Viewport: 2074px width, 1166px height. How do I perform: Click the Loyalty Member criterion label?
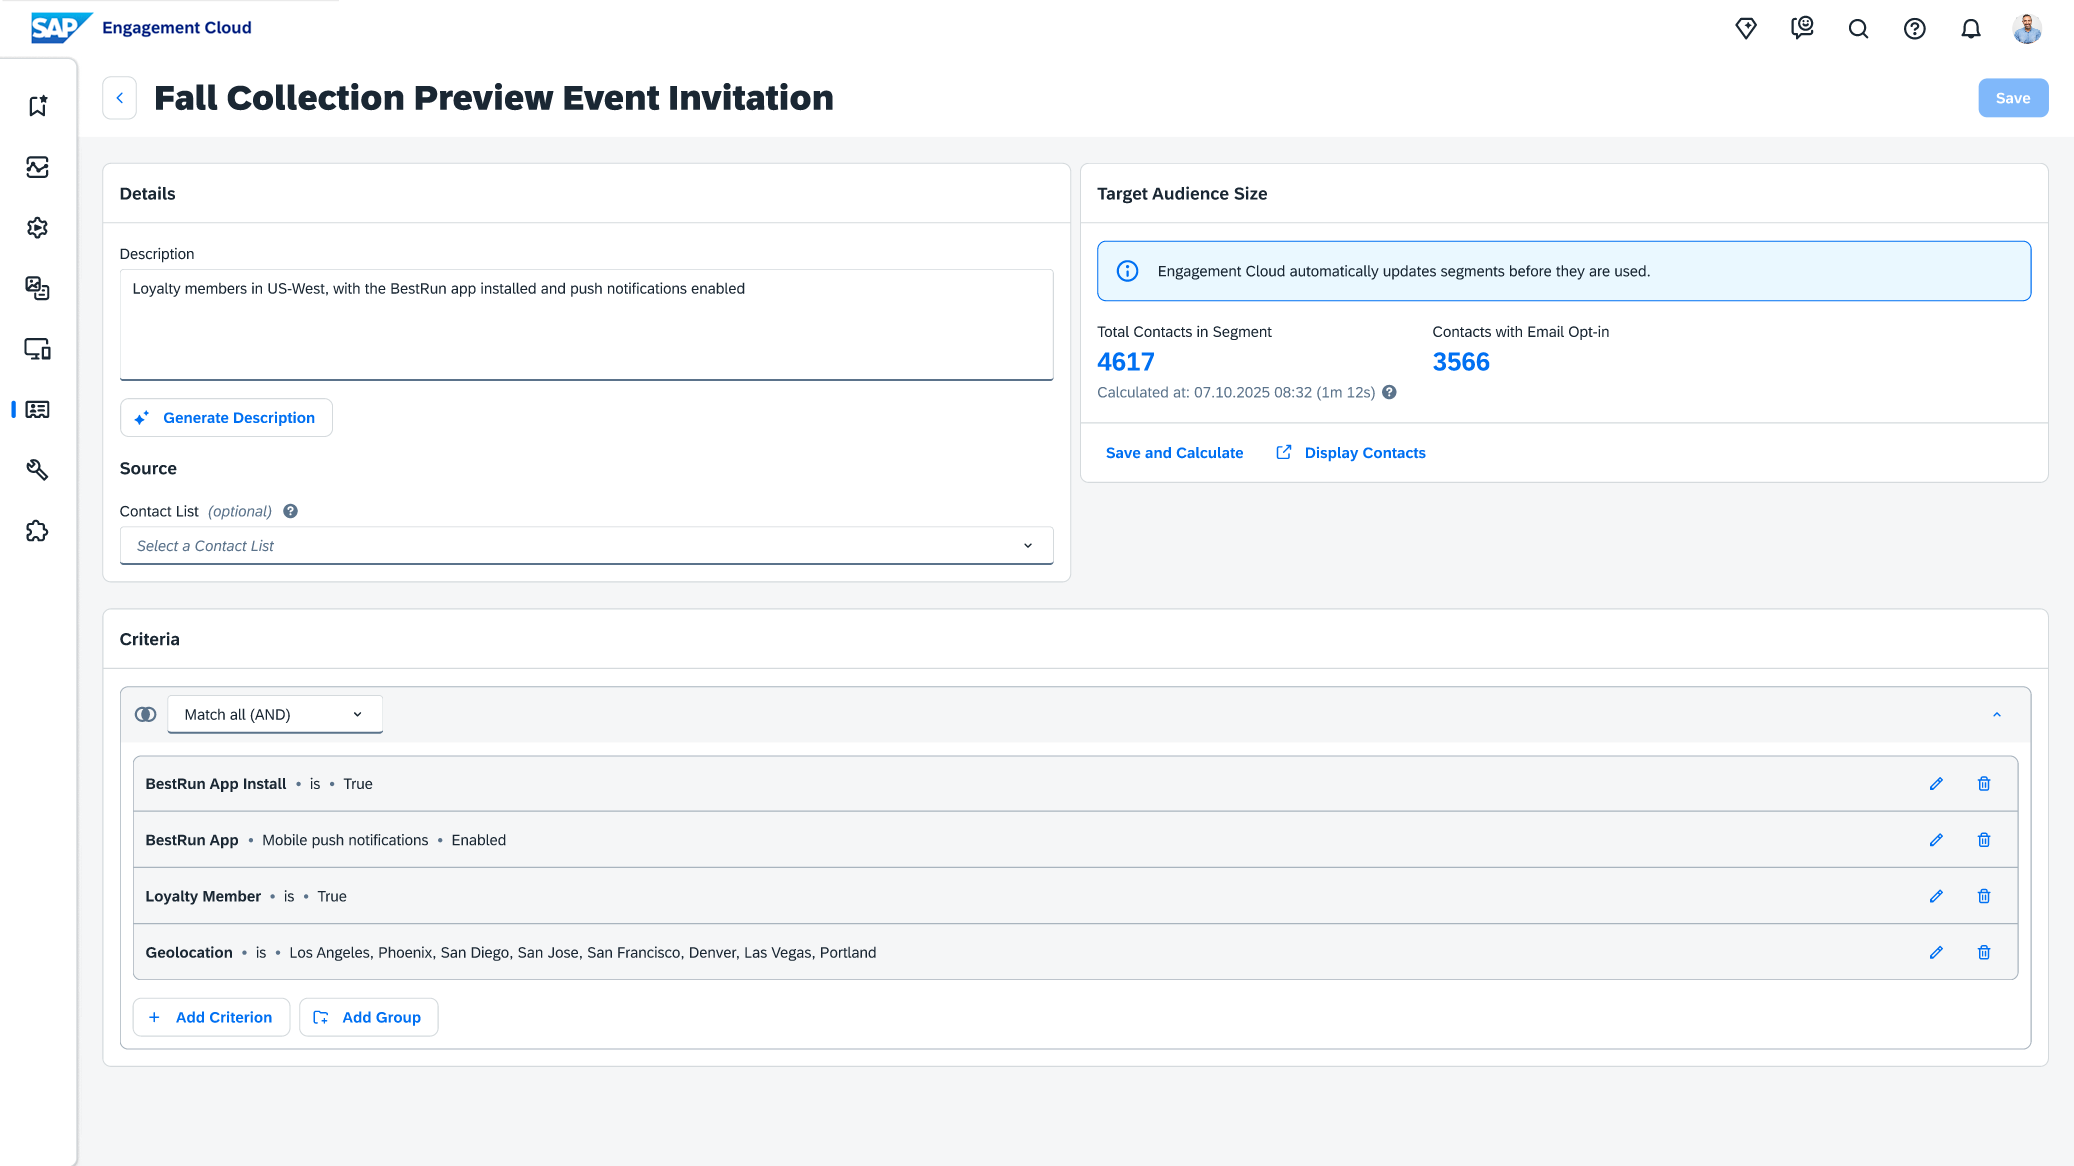coord(203,896)
